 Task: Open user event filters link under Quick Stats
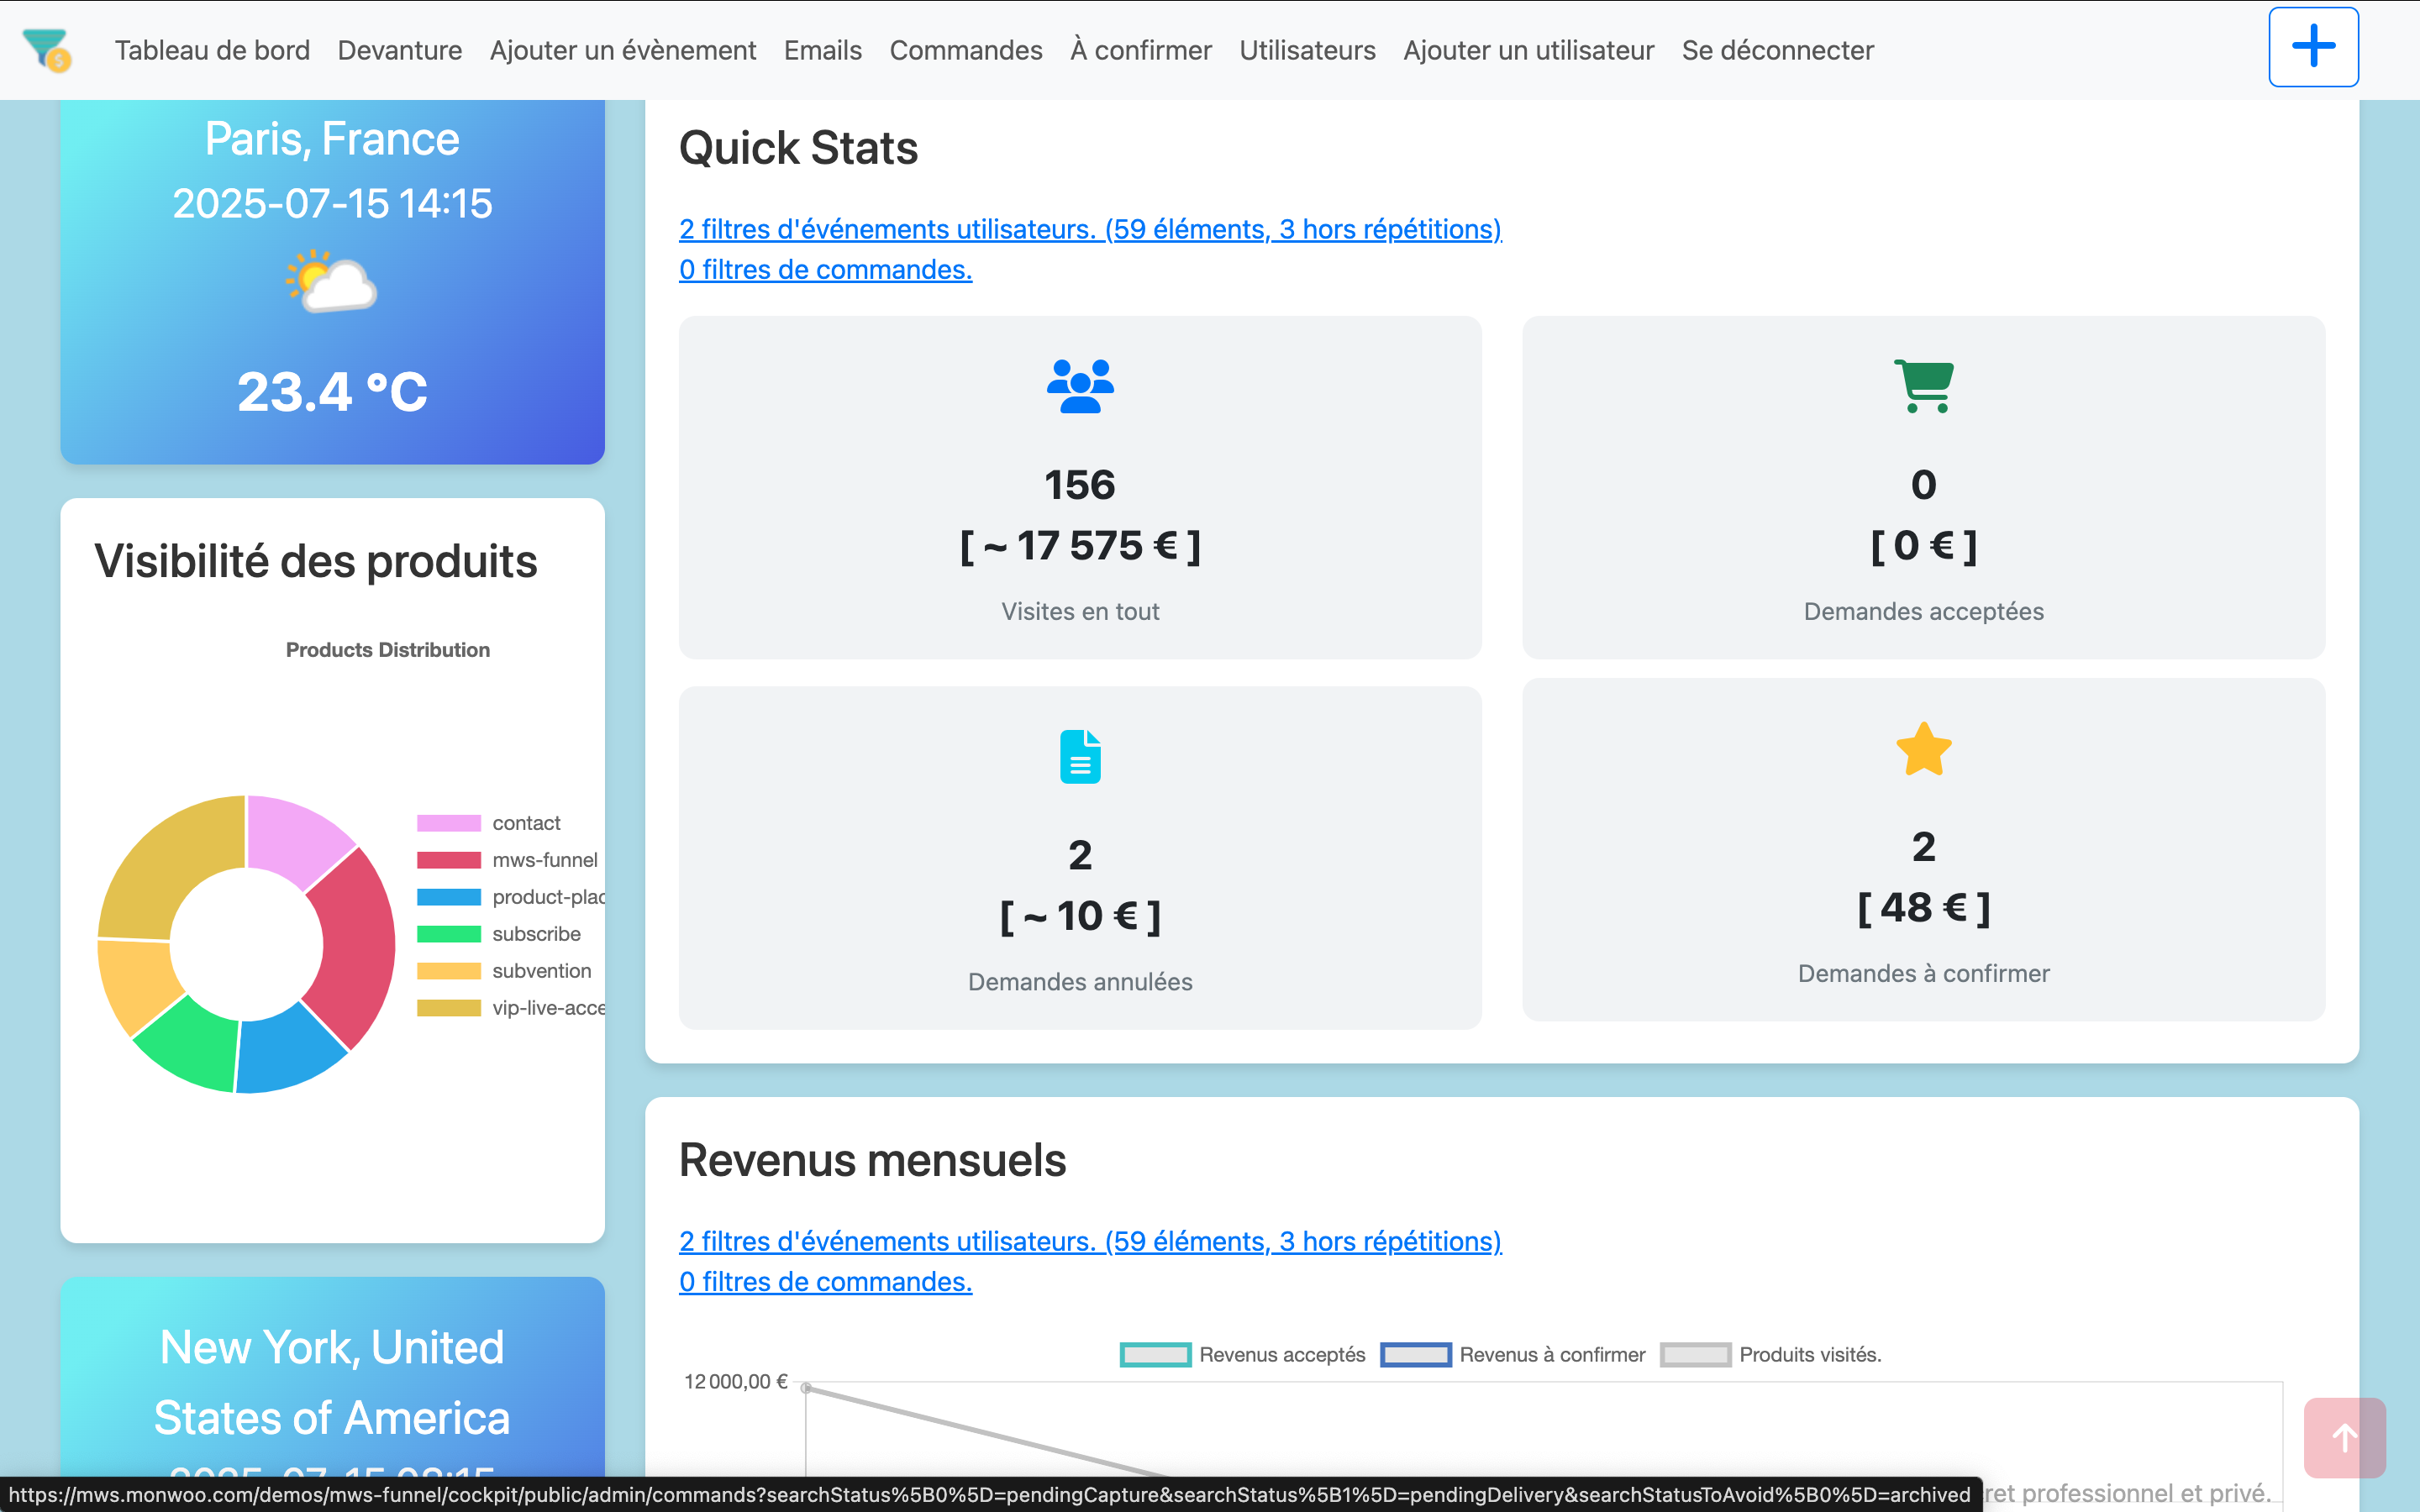point(1089,229)
